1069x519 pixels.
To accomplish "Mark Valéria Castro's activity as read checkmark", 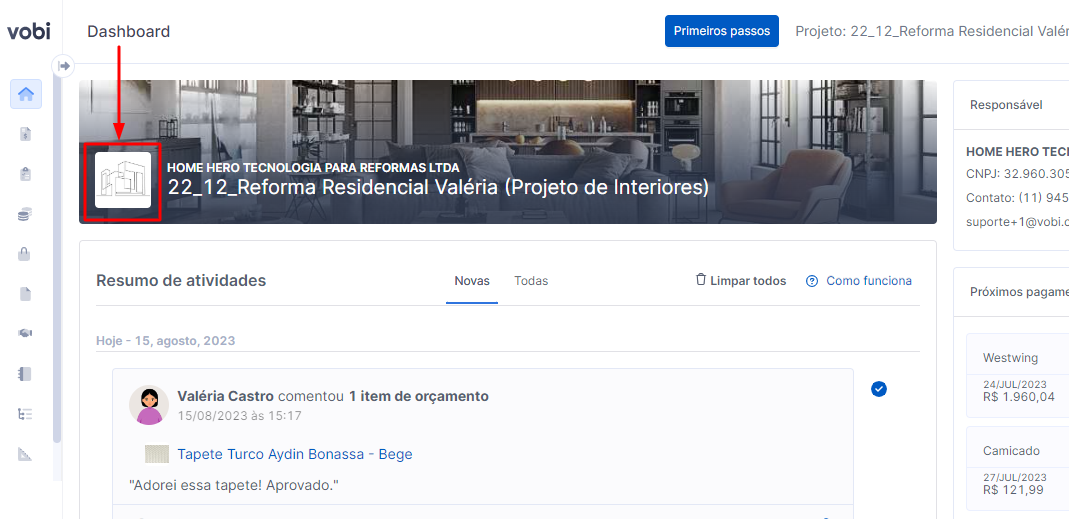I will tap(879, 389).
